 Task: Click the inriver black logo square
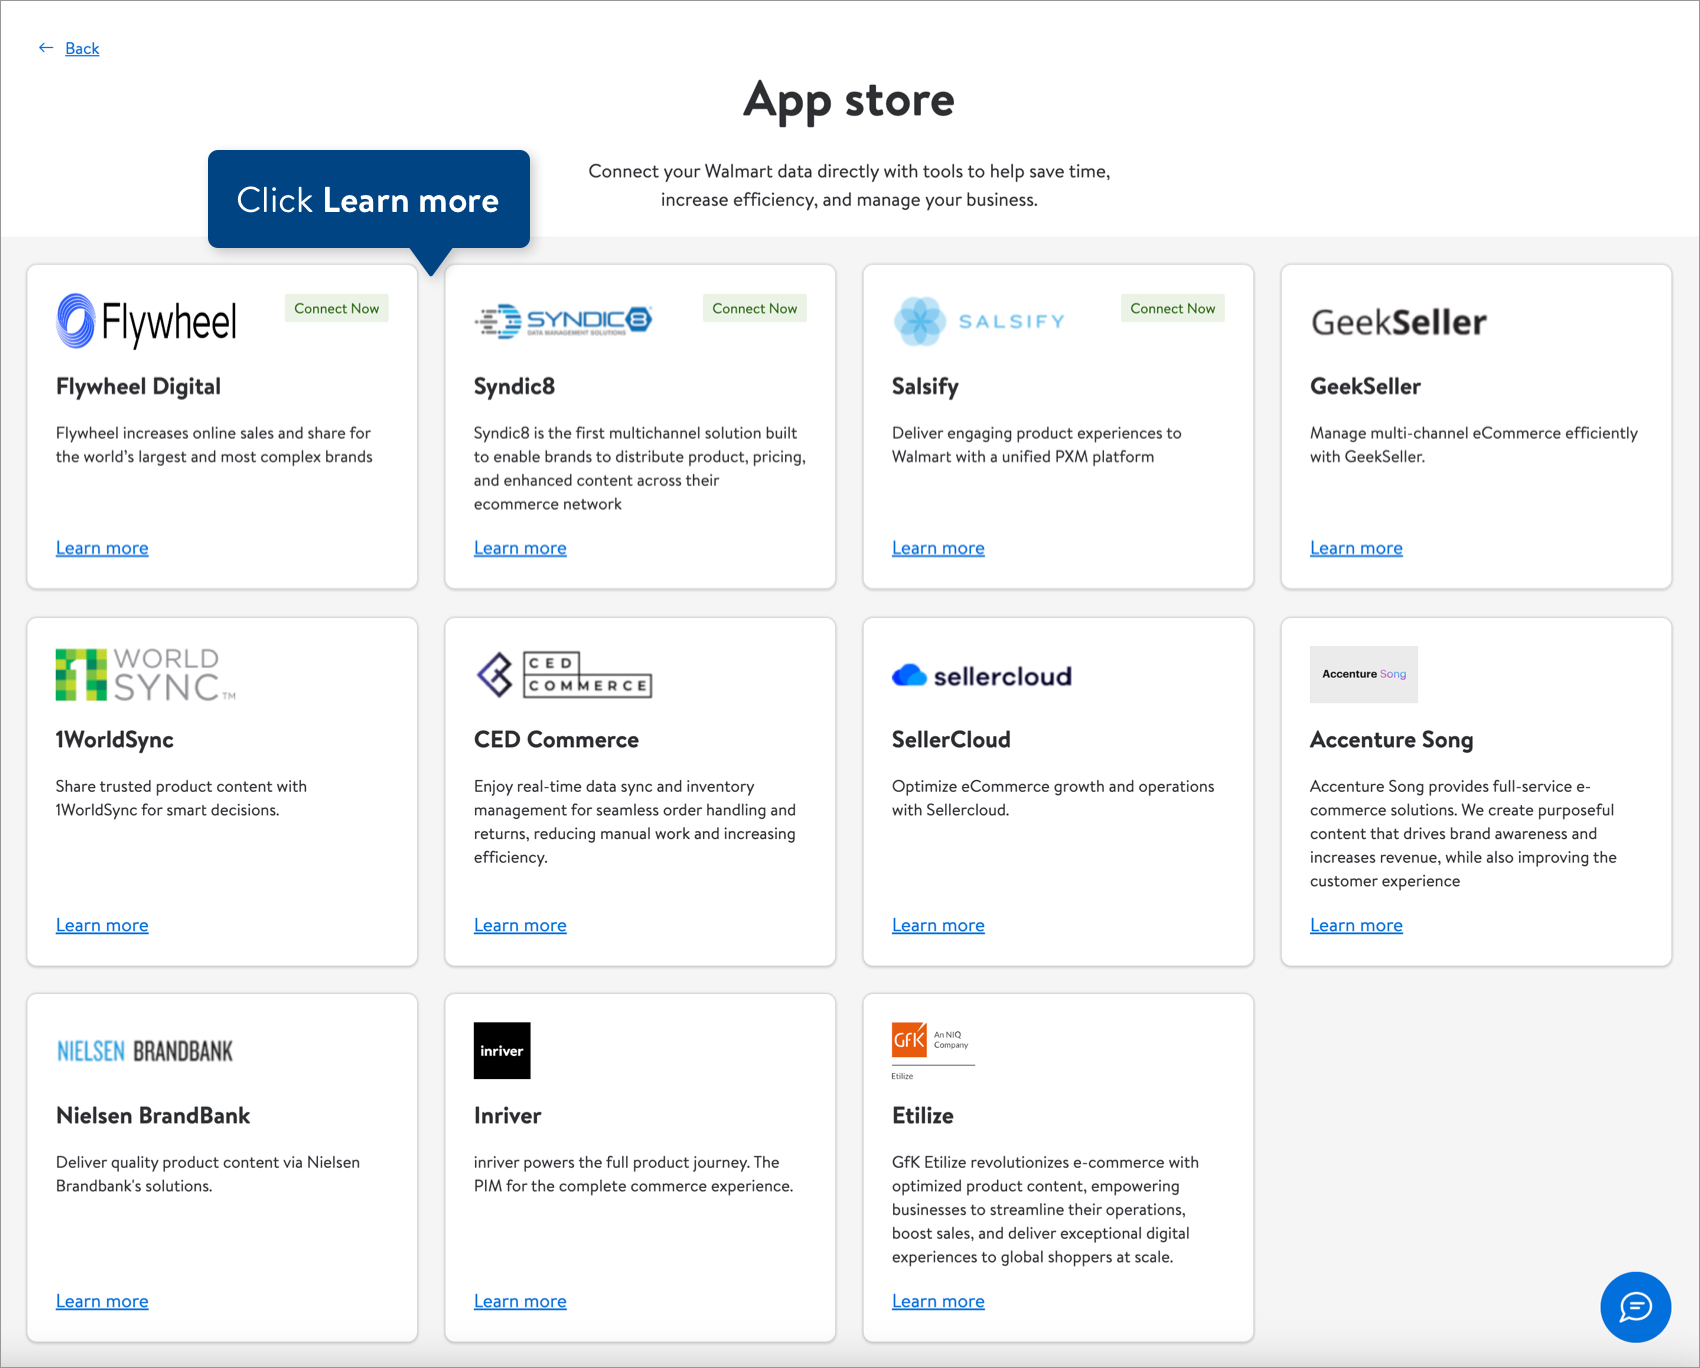click(501, 1050)
